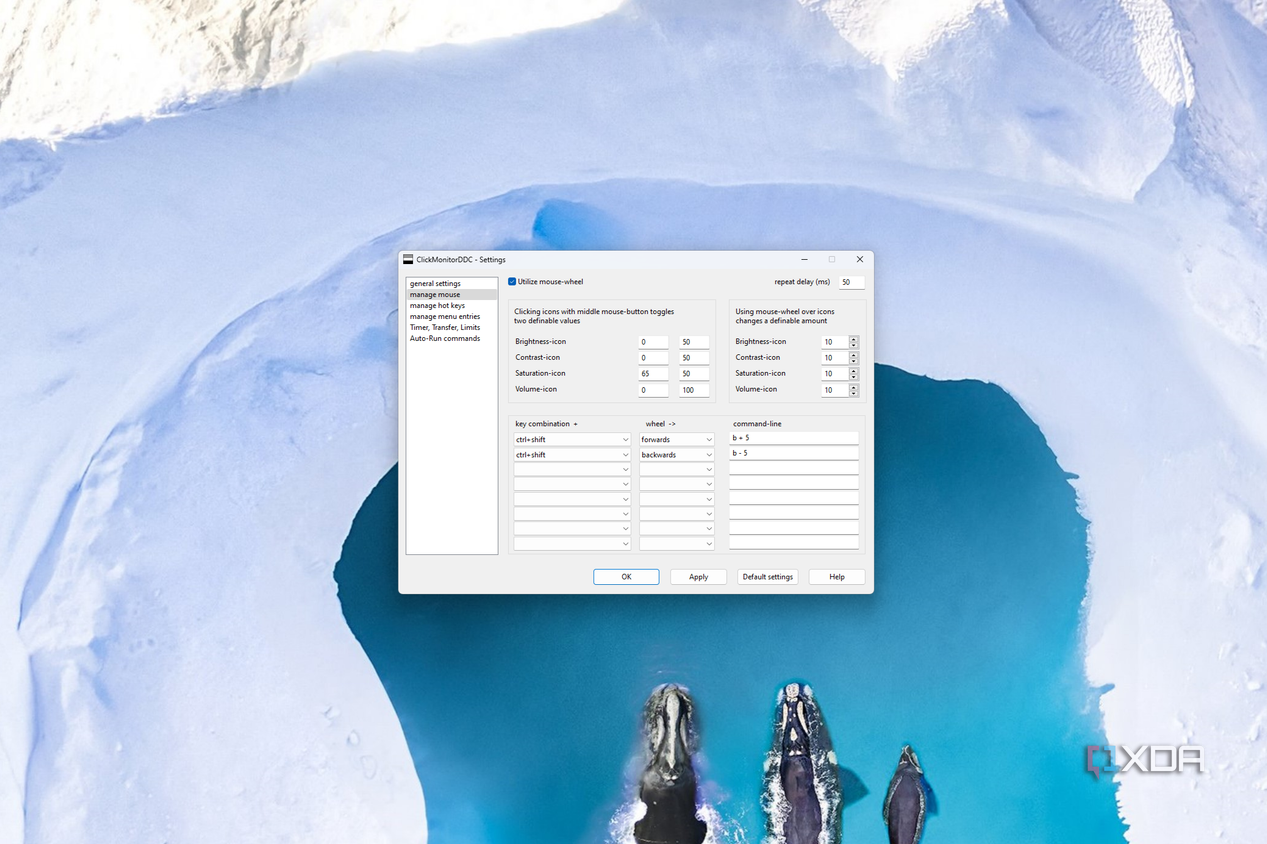Close the ClickMonitorDDC Settings window
Image resolution: width=1267 pixels, height=844 pixels.
pos(859,260)
